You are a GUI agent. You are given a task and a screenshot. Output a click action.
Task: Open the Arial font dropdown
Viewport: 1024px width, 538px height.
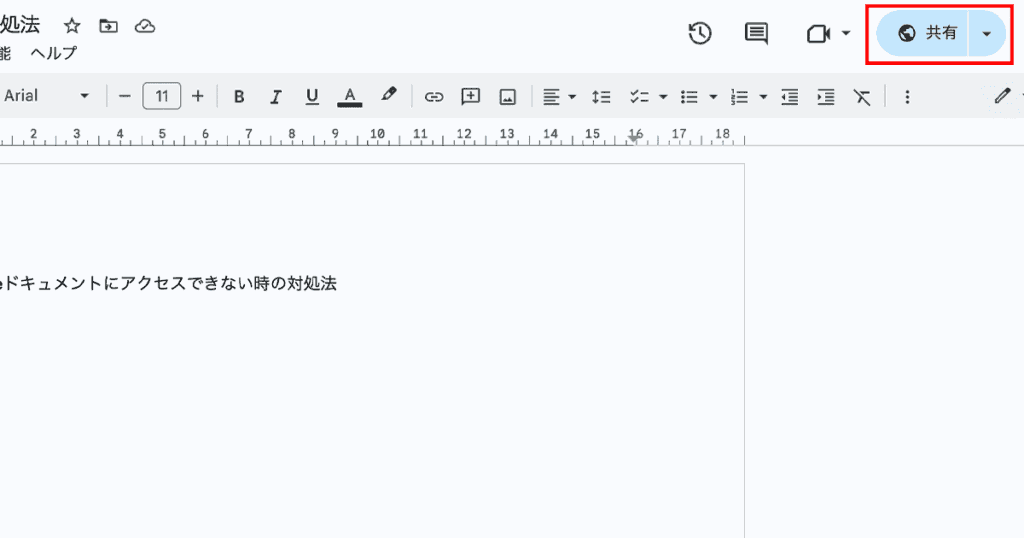pos(46,96)
